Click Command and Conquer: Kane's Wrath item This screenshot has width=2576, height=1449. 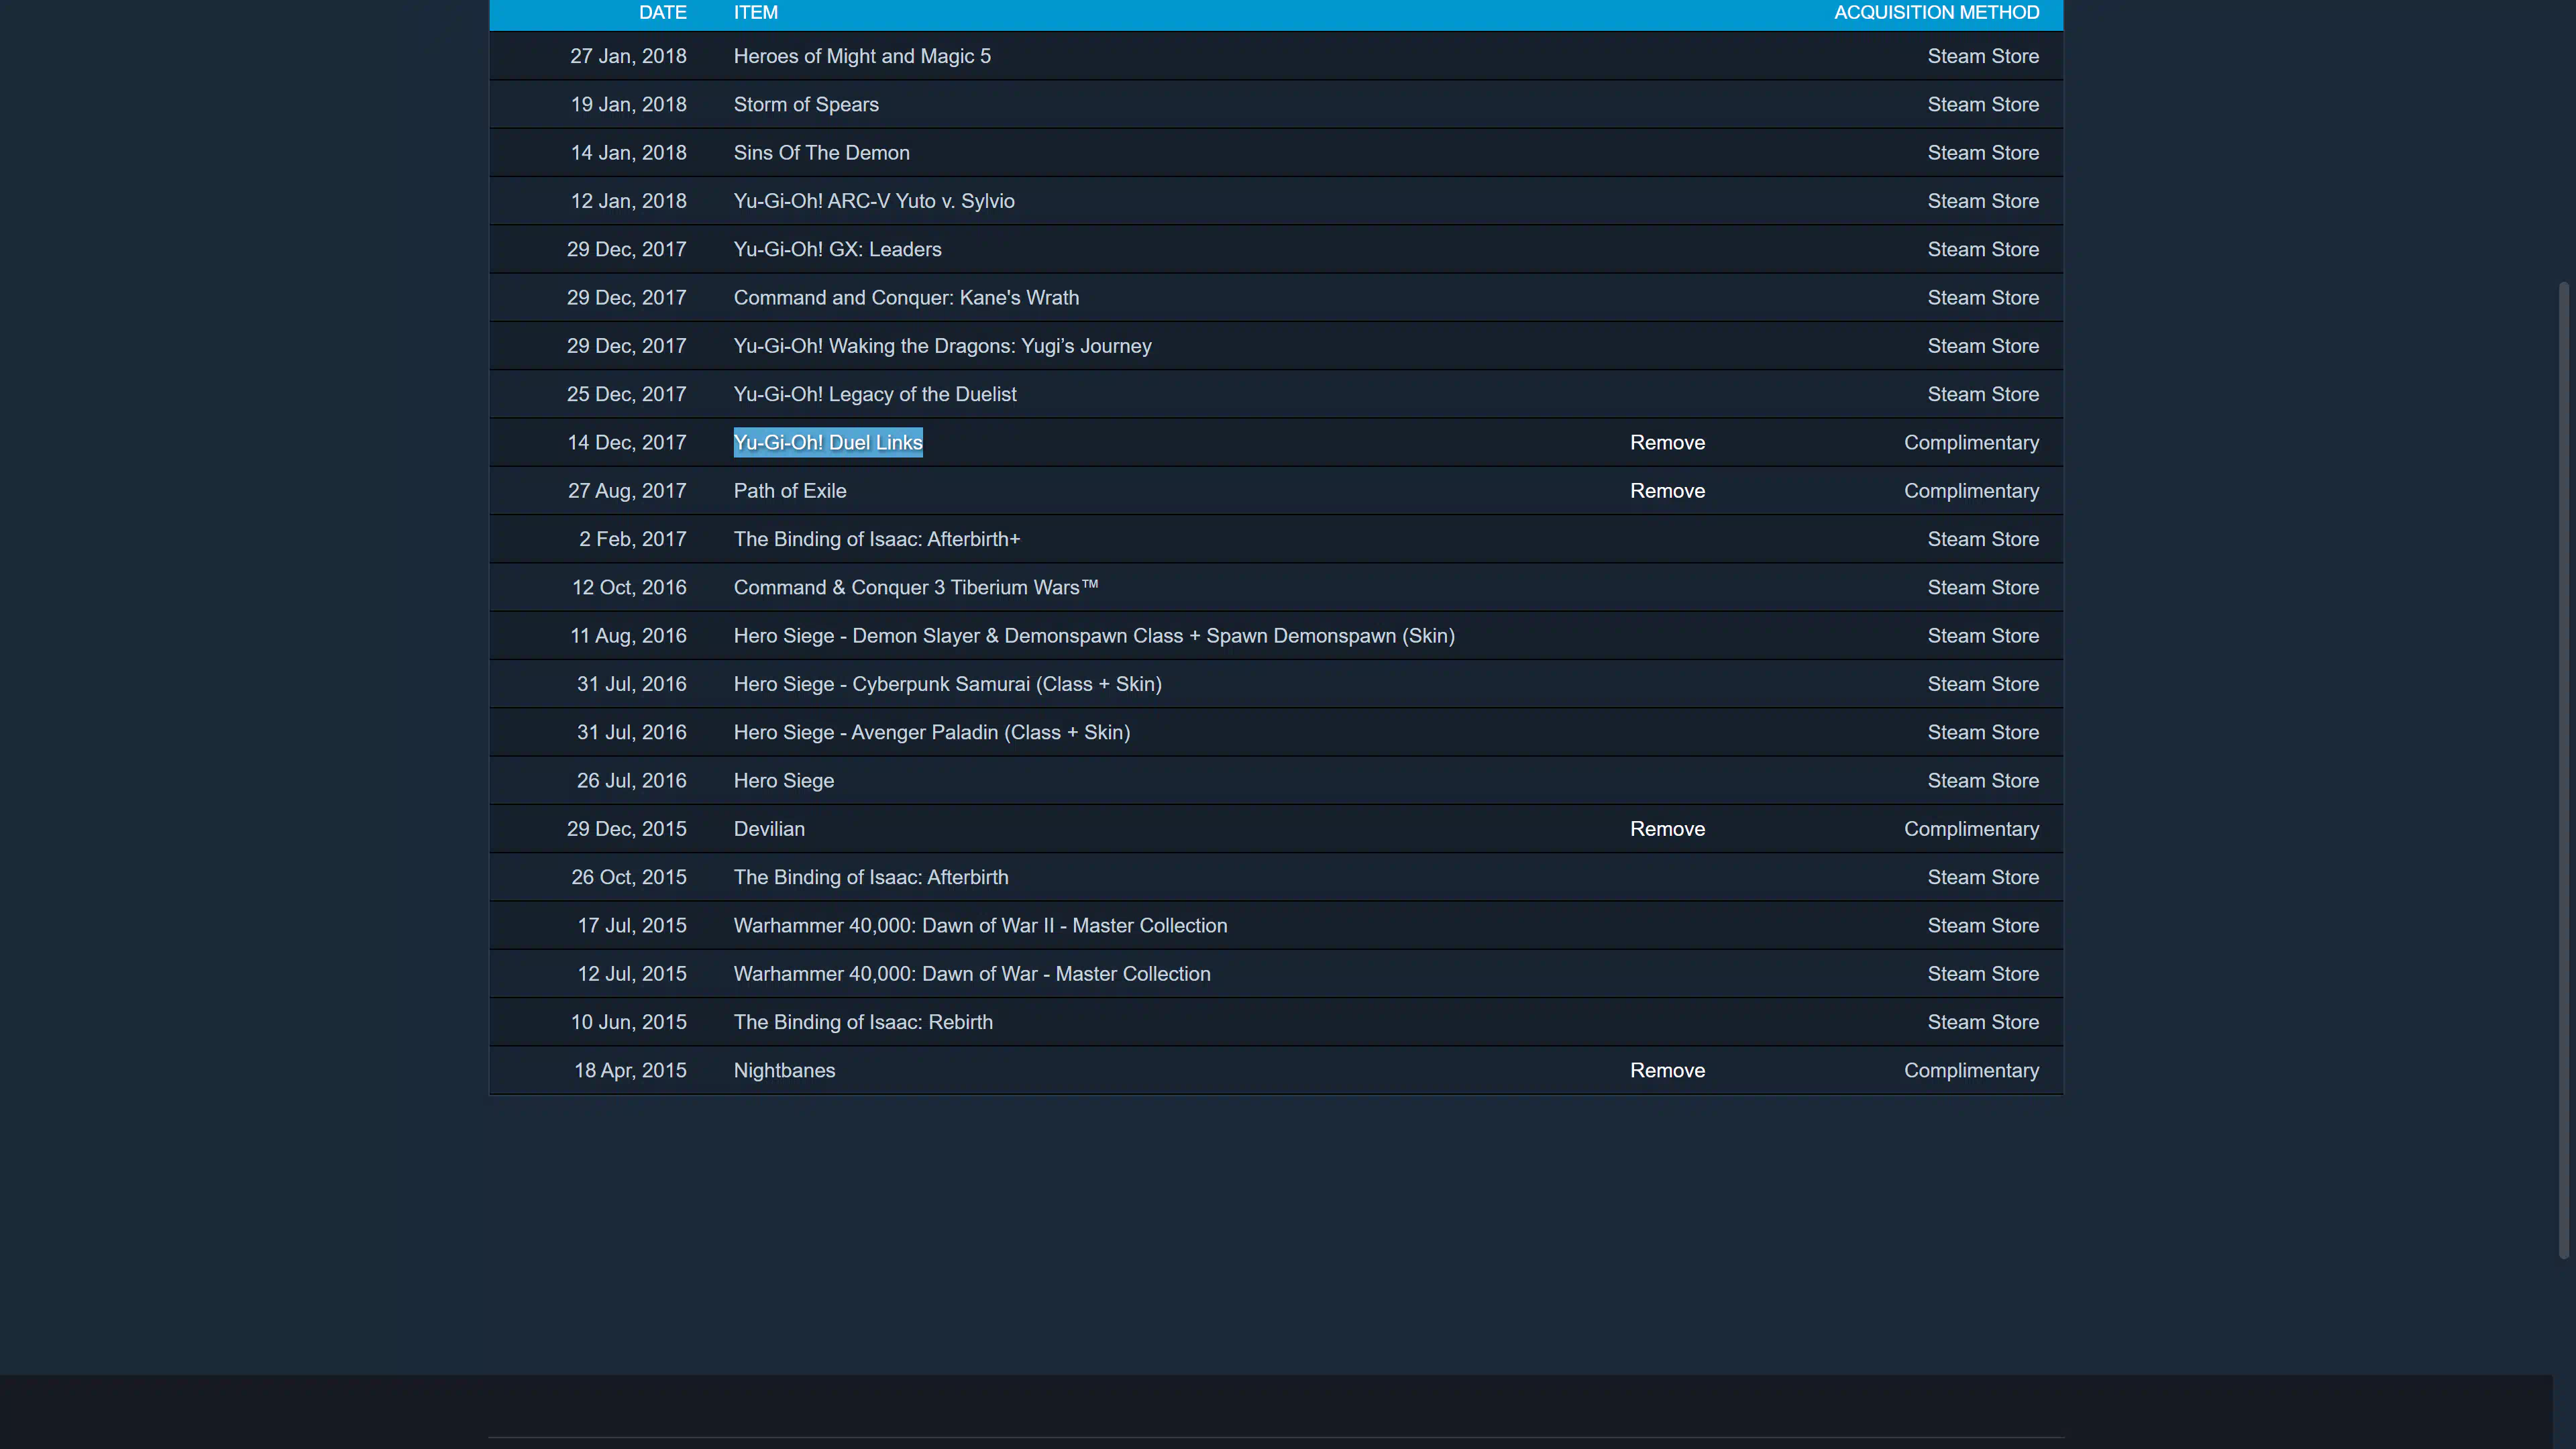(906, 298)
